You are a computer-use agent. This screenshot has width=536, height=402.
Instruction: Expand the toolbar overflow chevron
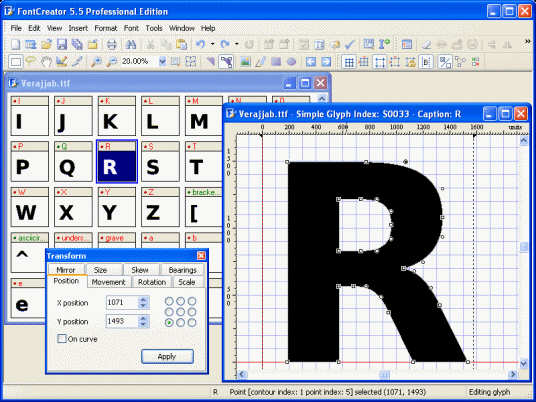coord(527,42)
